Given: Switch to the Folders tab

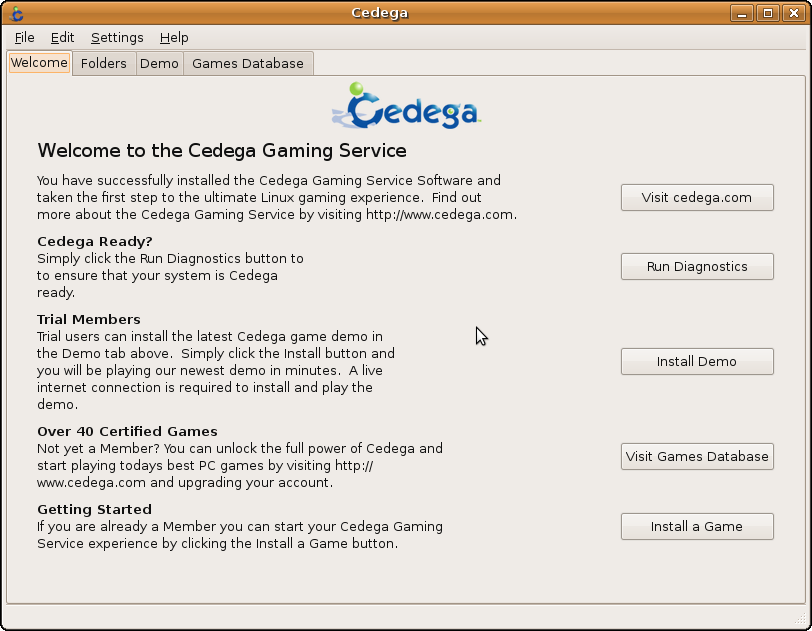Looking at the screenshot, I should [104, 63].
